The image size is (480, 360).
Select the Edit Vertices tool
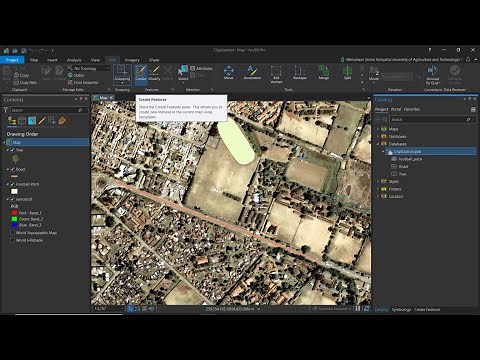point(276,74)
